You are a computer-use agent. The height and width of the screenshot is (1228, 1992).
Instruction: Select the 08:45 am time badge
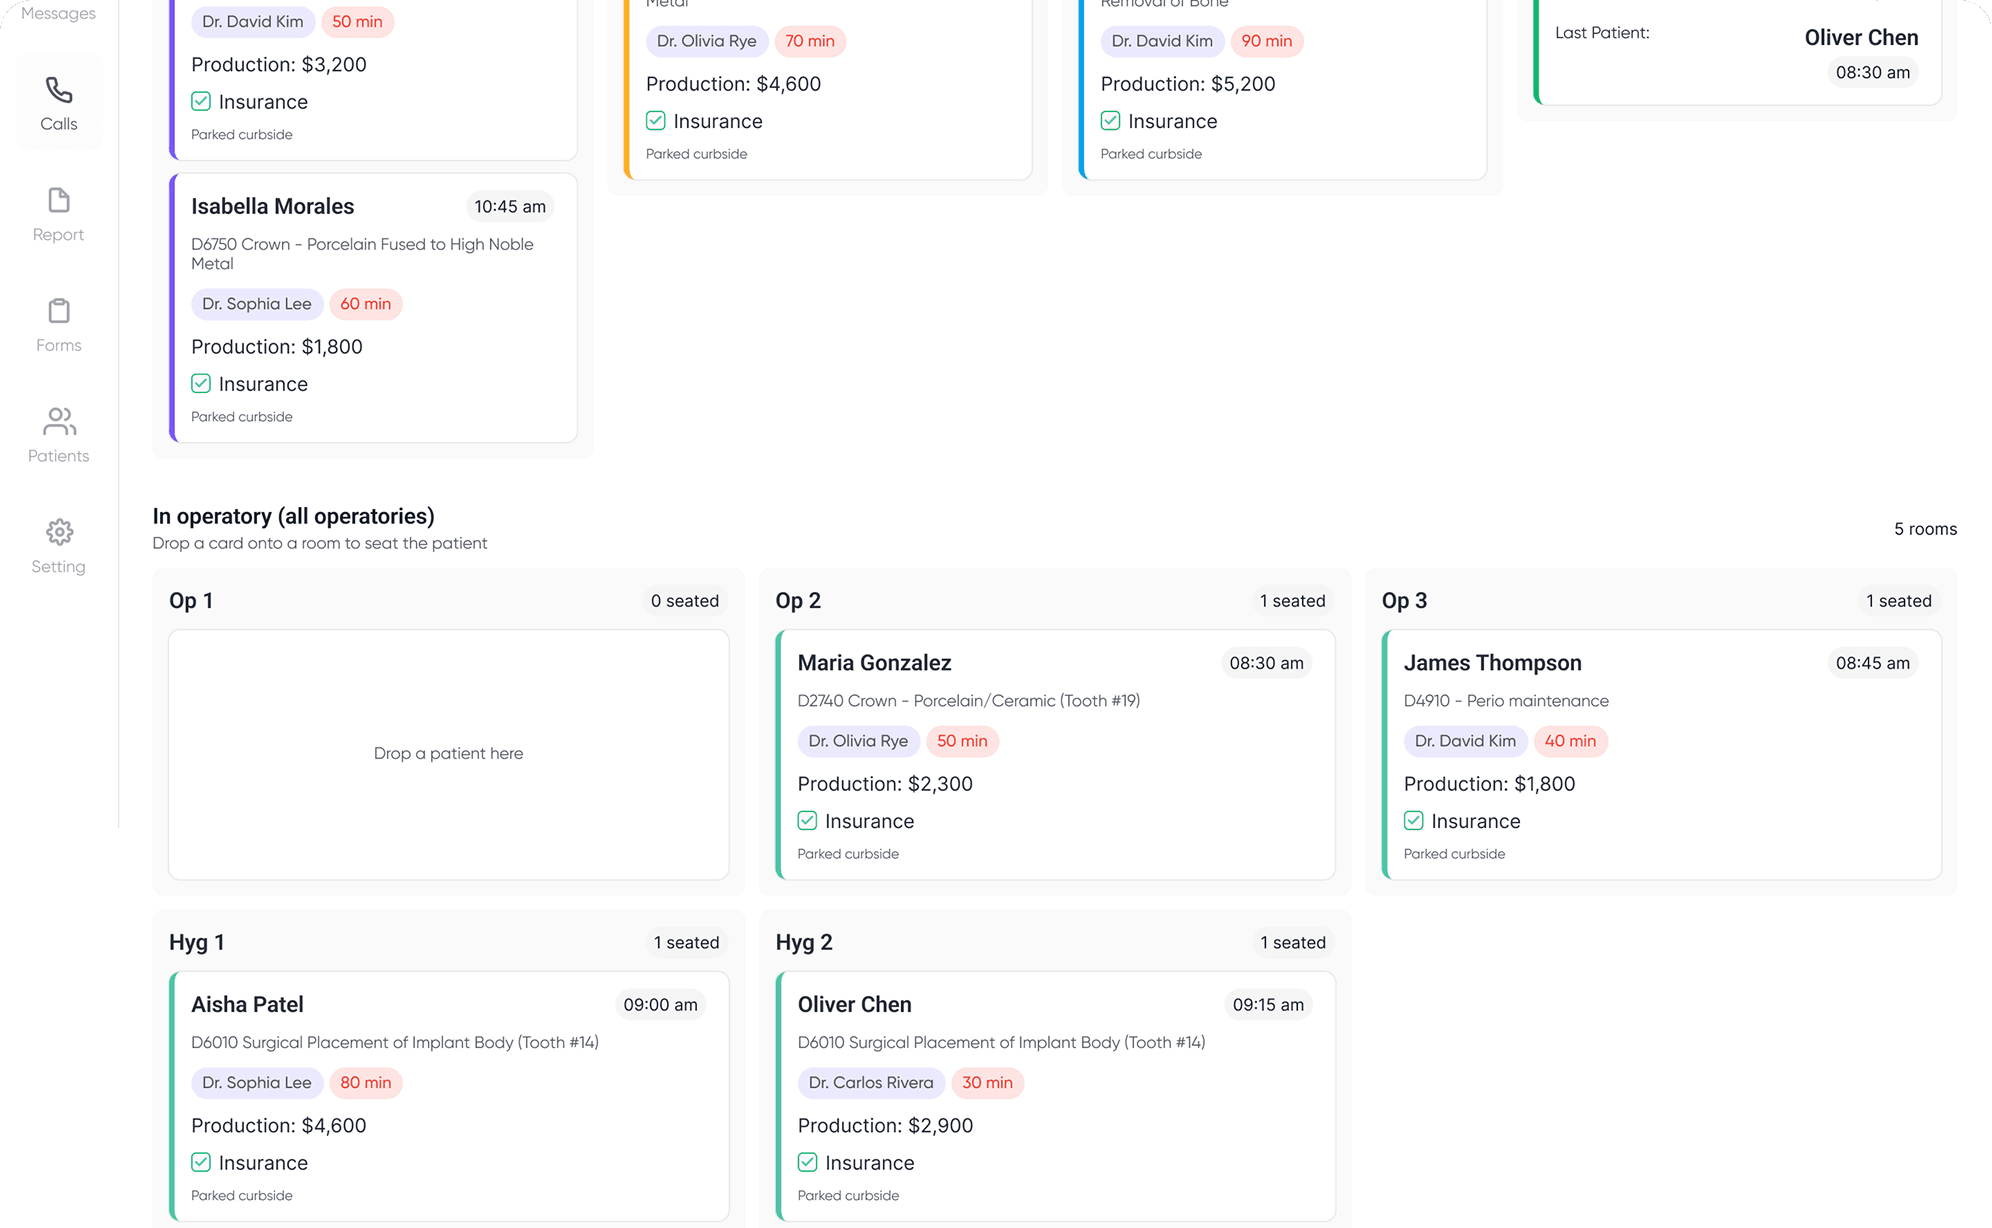[x=1872, y=663]
